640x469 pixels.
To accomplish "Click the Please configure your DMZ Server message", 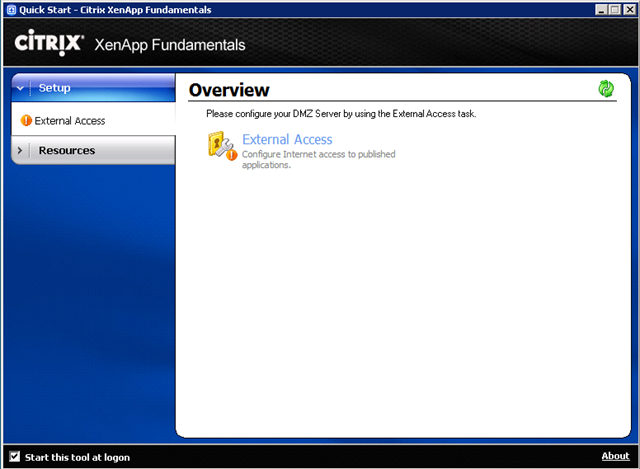I will (341, 113).
